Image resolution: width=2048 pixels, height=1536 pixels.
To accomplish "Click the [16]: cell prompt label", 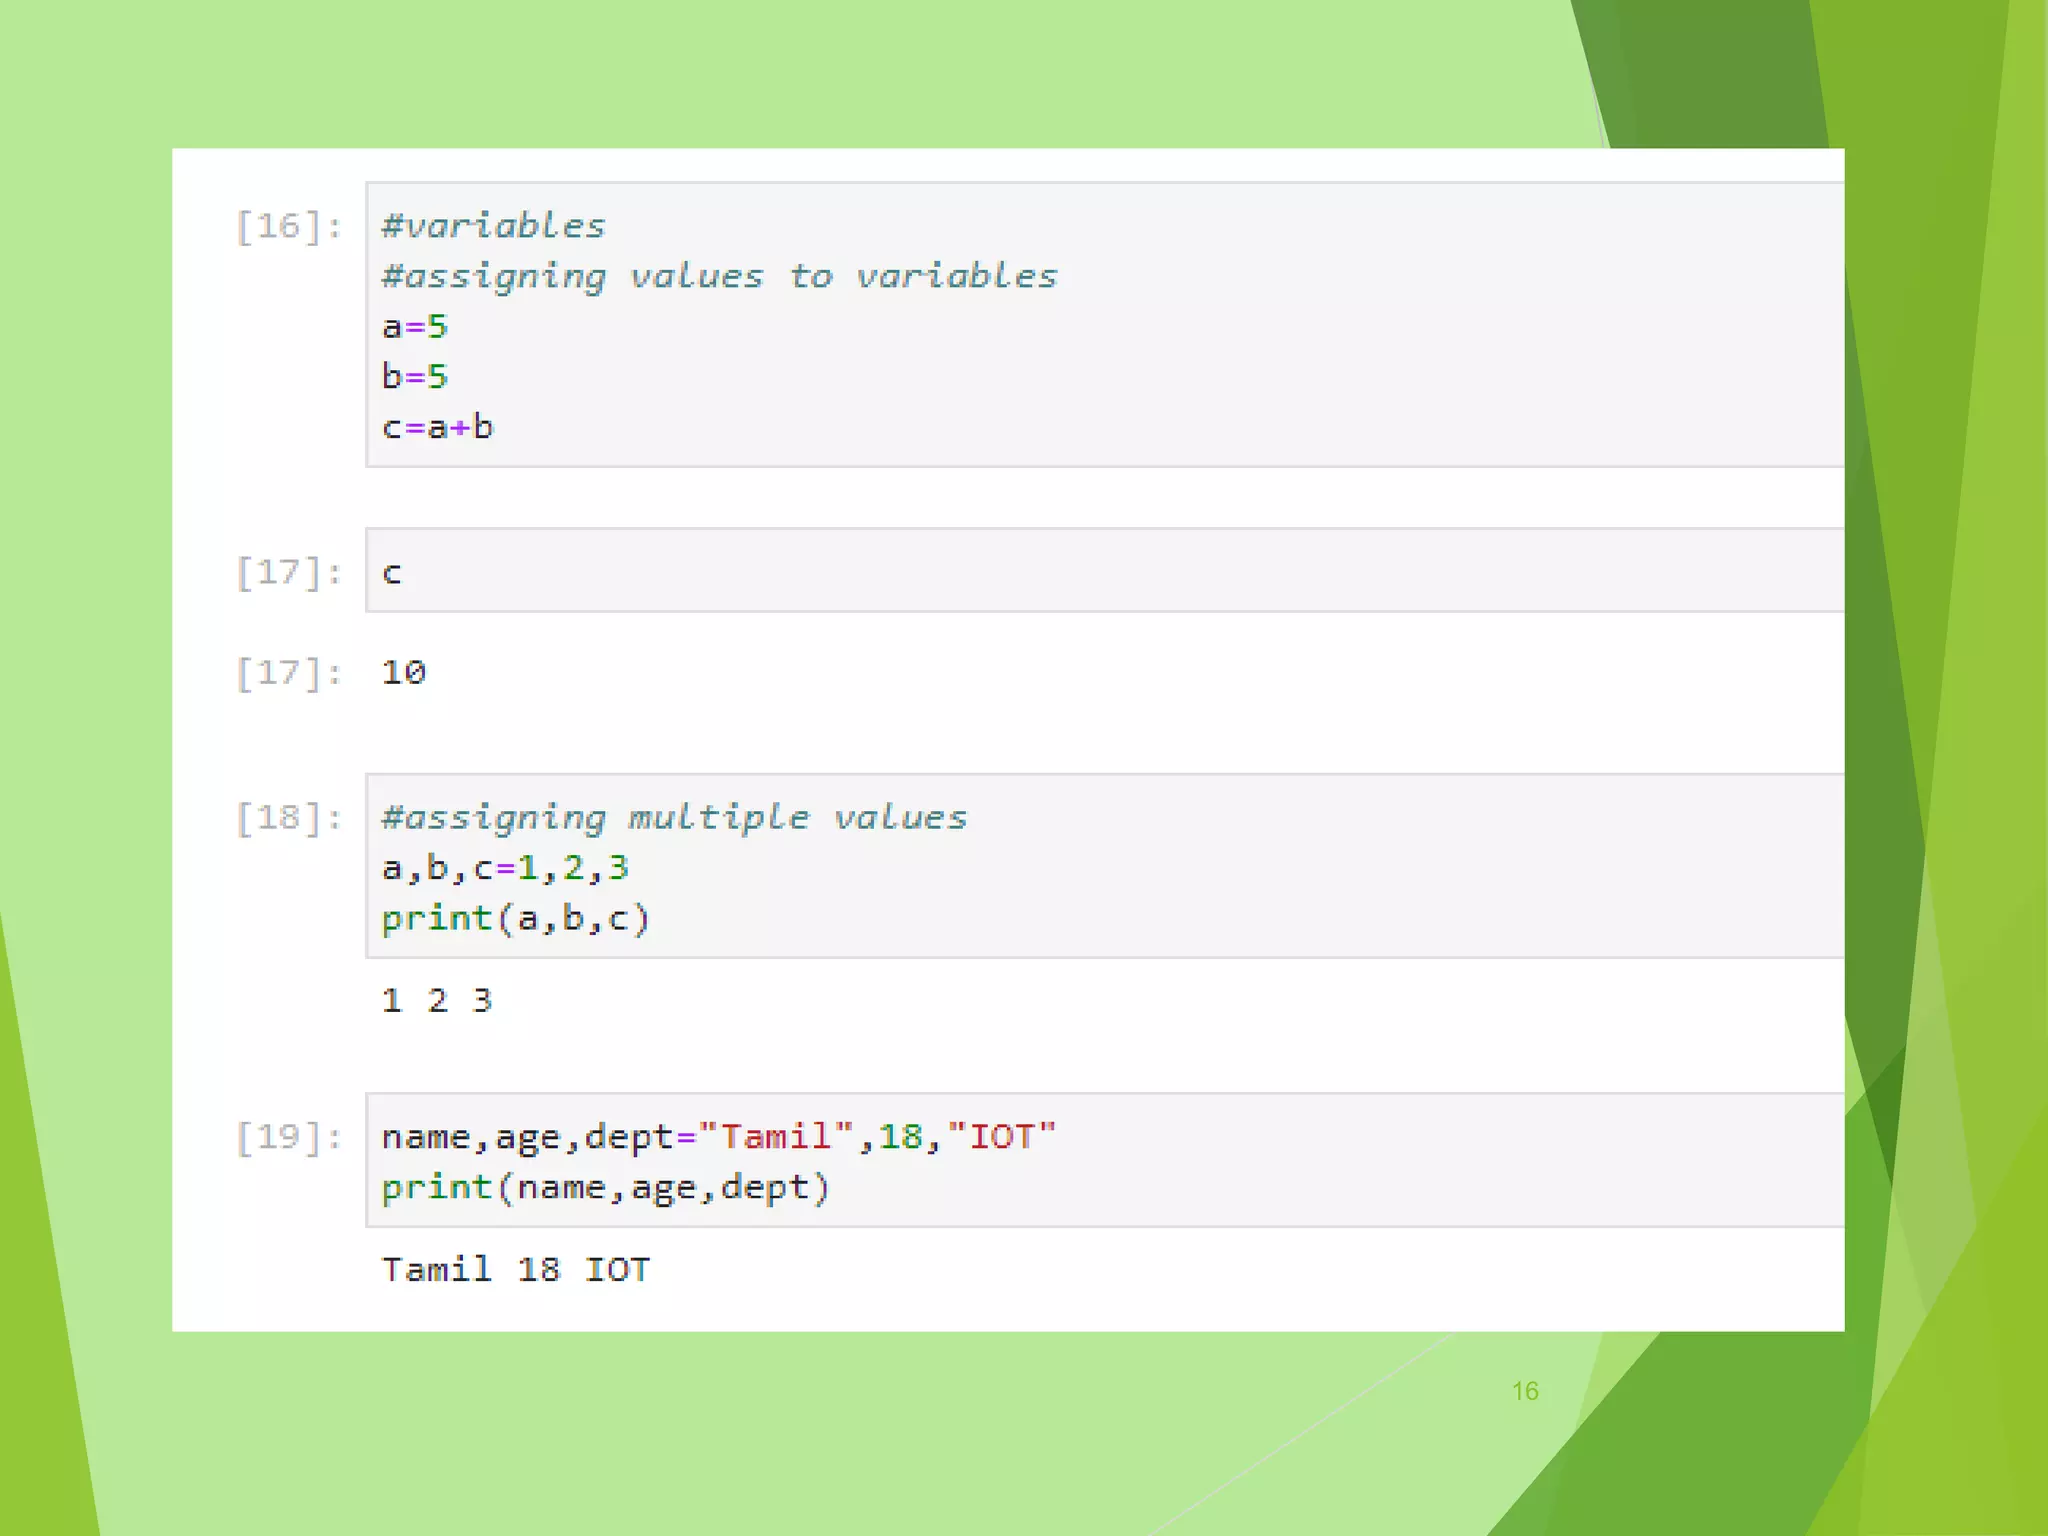I will point(289,226).
